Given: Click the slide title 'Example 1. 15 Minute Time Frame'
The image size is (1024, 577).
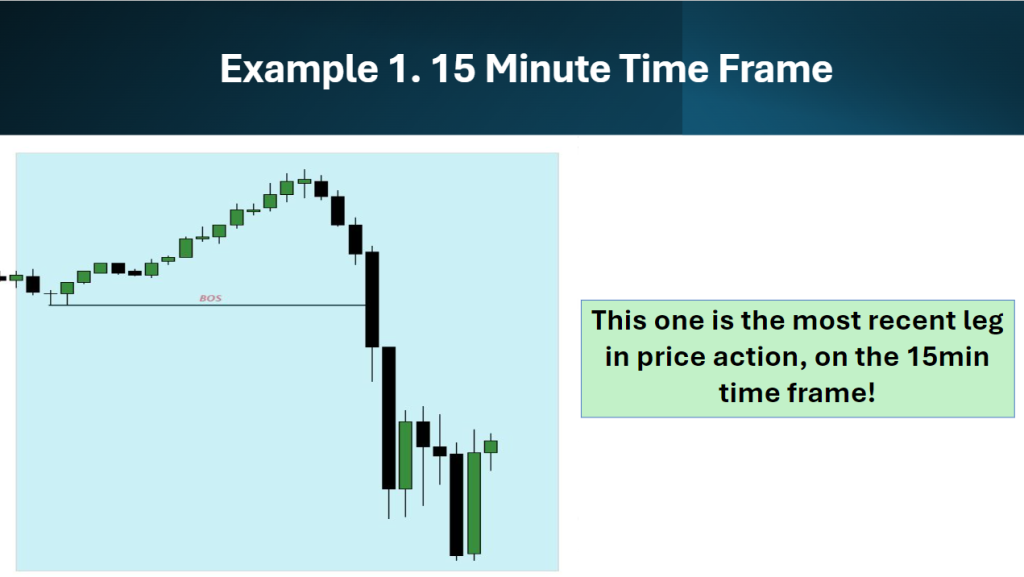Looking at the screenshot, I should tap(526, 69).
